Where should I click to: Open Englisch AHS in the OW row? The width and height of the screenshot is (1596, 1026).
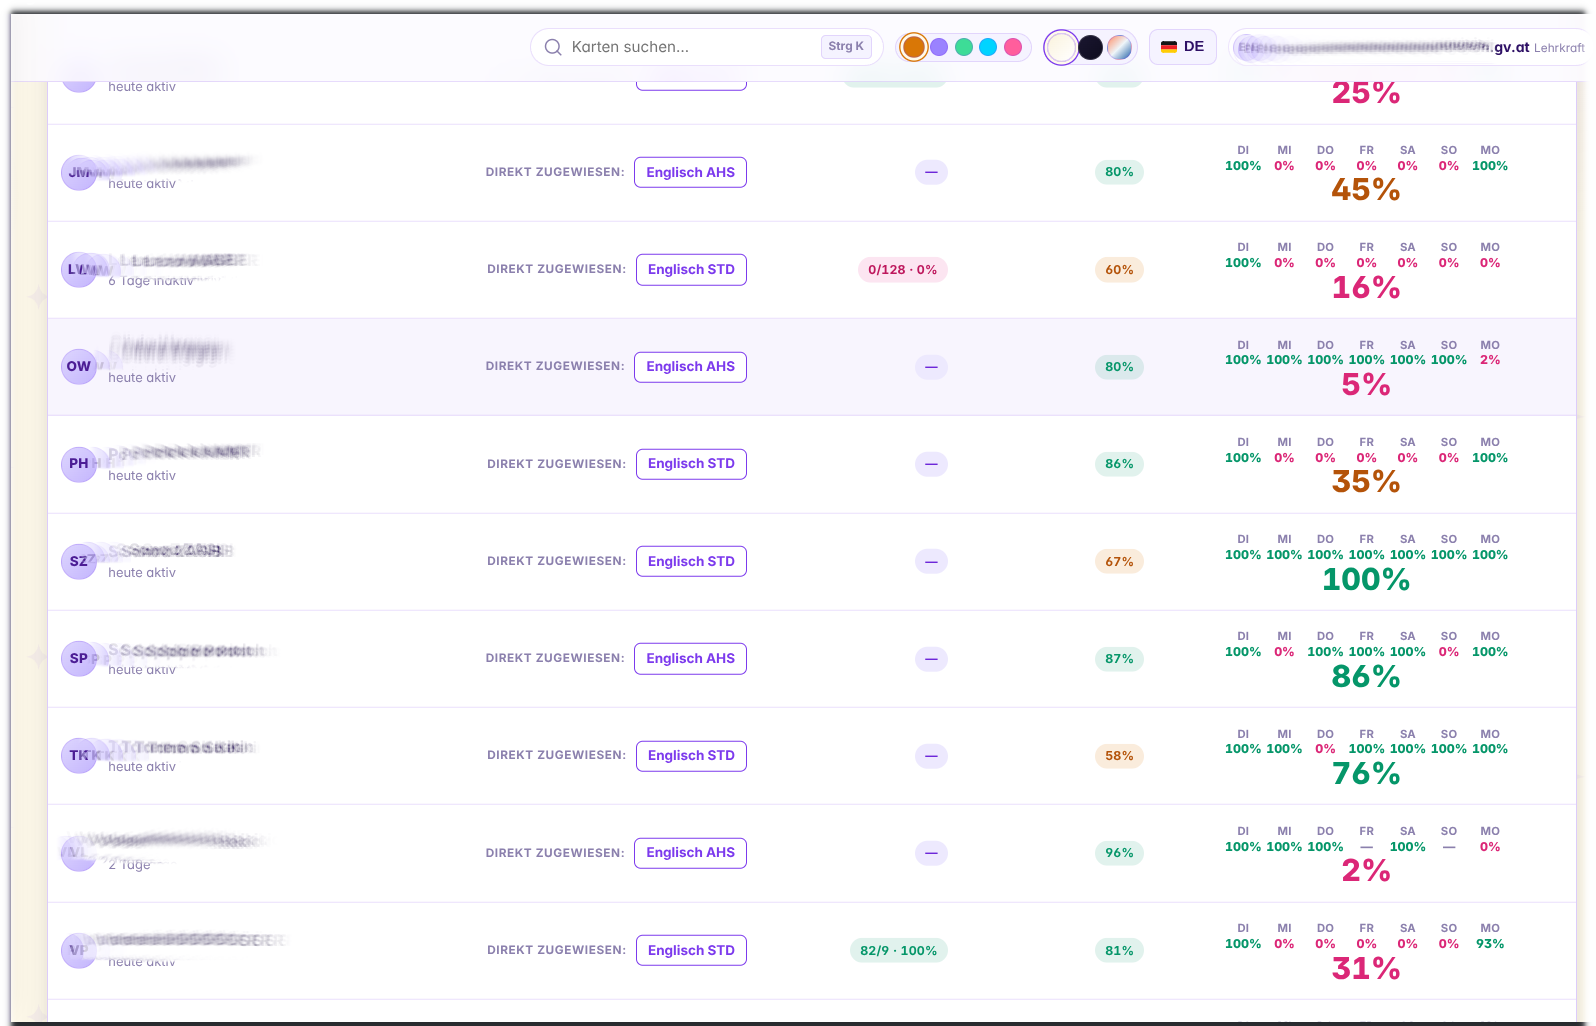690,366
